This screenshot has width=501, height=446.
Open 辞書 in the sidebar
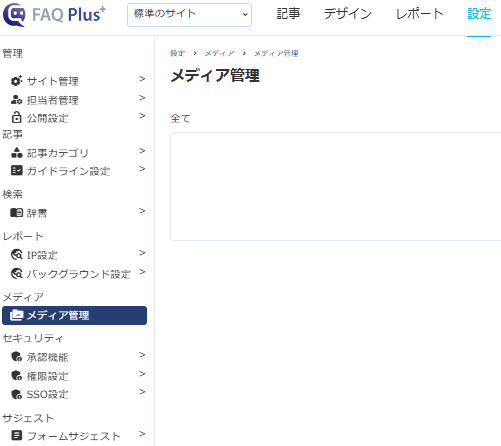coord(37,213)
